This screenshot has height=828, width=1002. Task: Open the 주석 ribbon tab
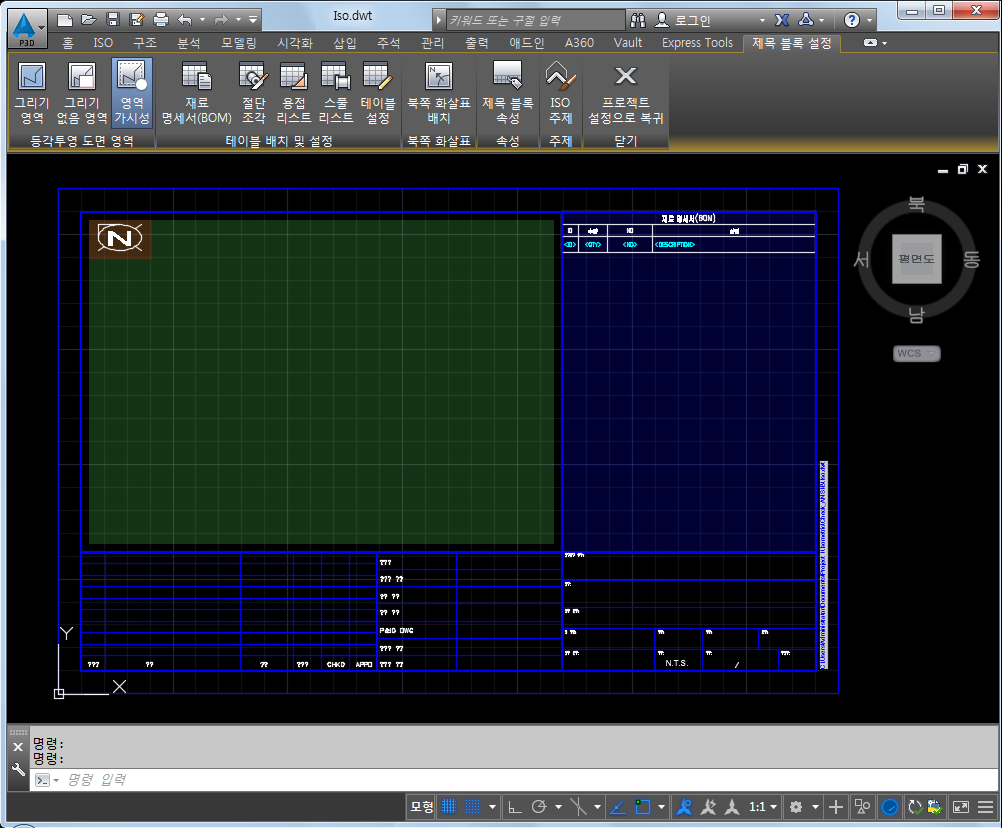click(x=388, y=43)
